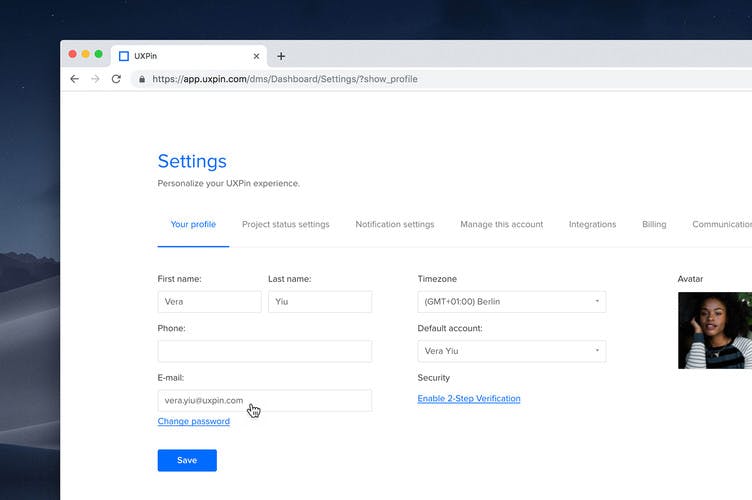Switch to Notification settings tab
The image size is (752, 500).
point(395,224)
